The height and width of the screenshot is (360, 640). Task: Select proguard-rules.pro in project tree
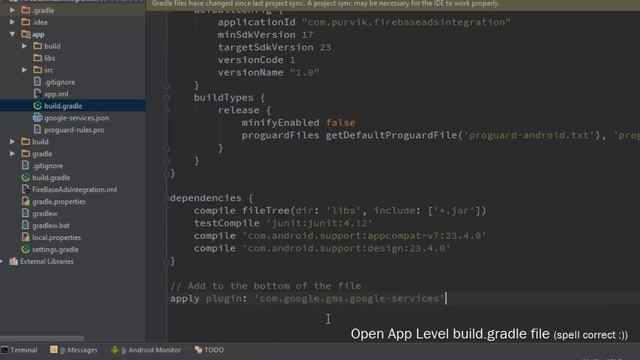pyautogui.click(x=74, y=130)
